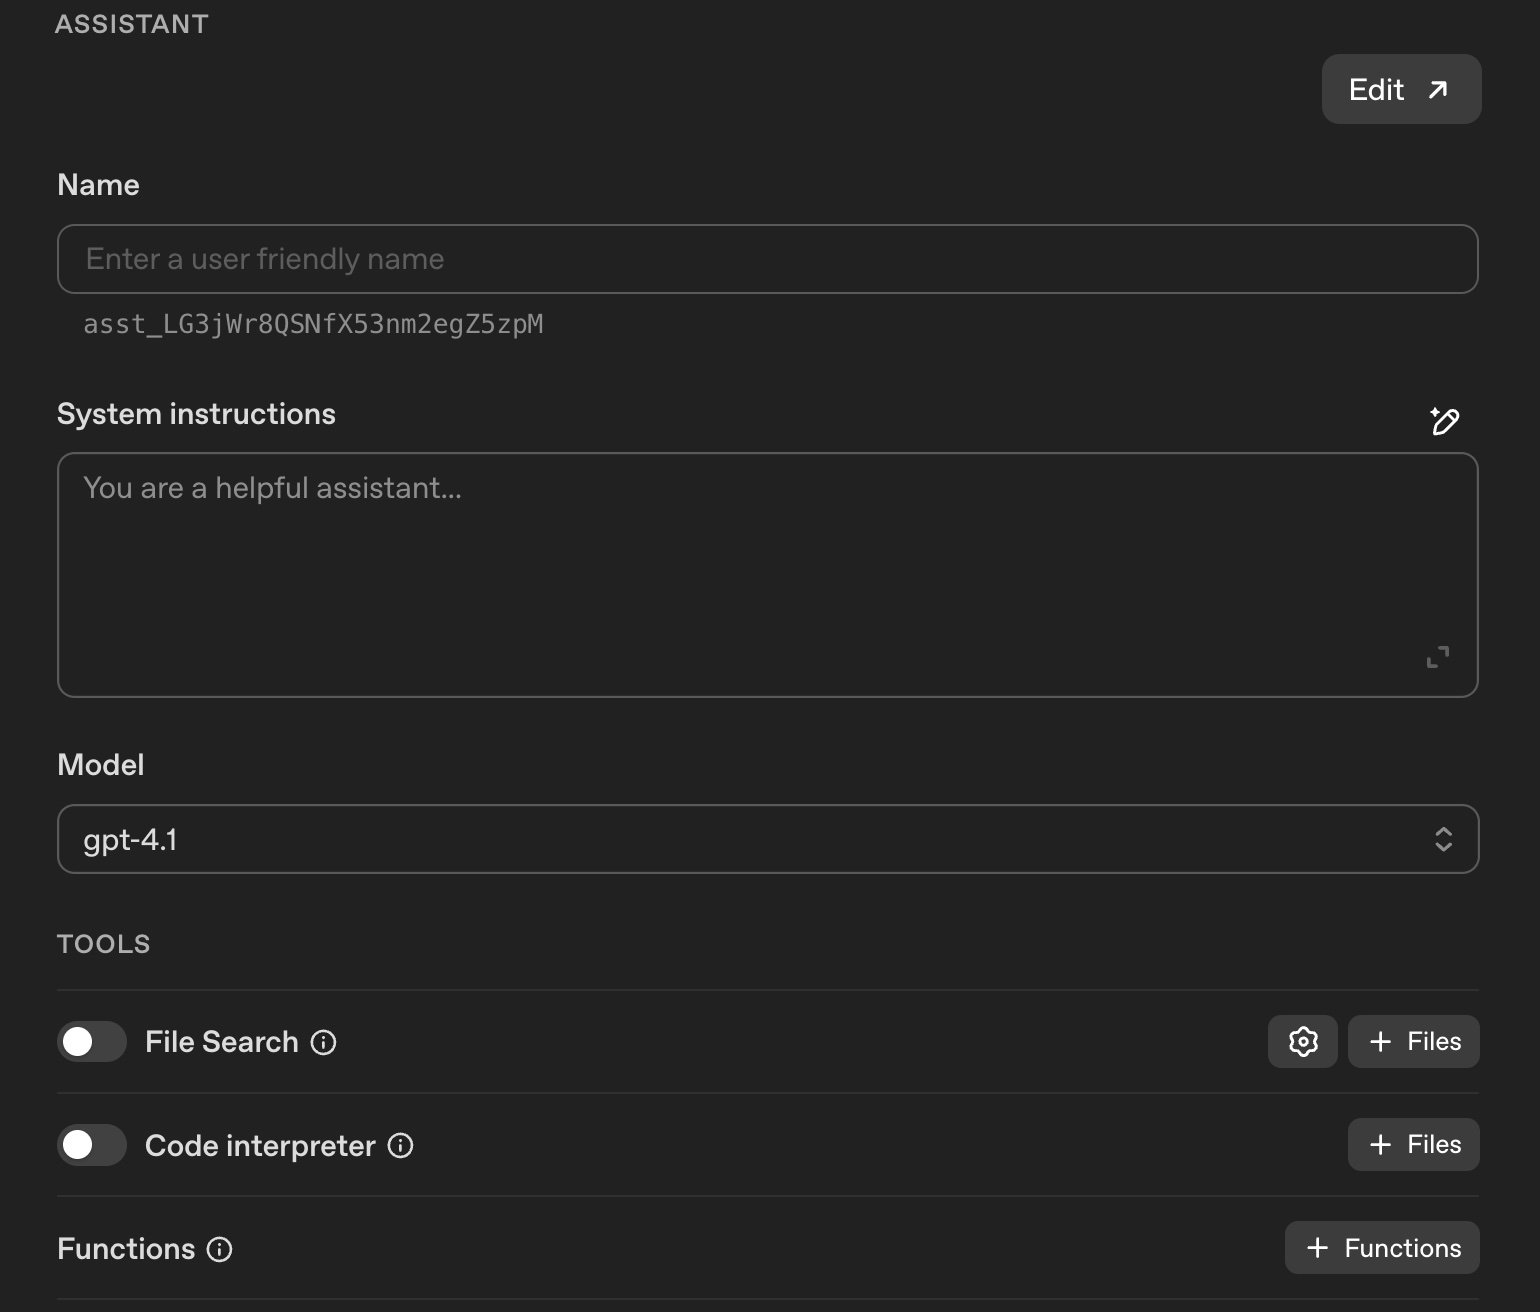Click the File Search label
Viewport: 1540px width, 1312px height.
pyautogui.click(x=222, y=1042)
